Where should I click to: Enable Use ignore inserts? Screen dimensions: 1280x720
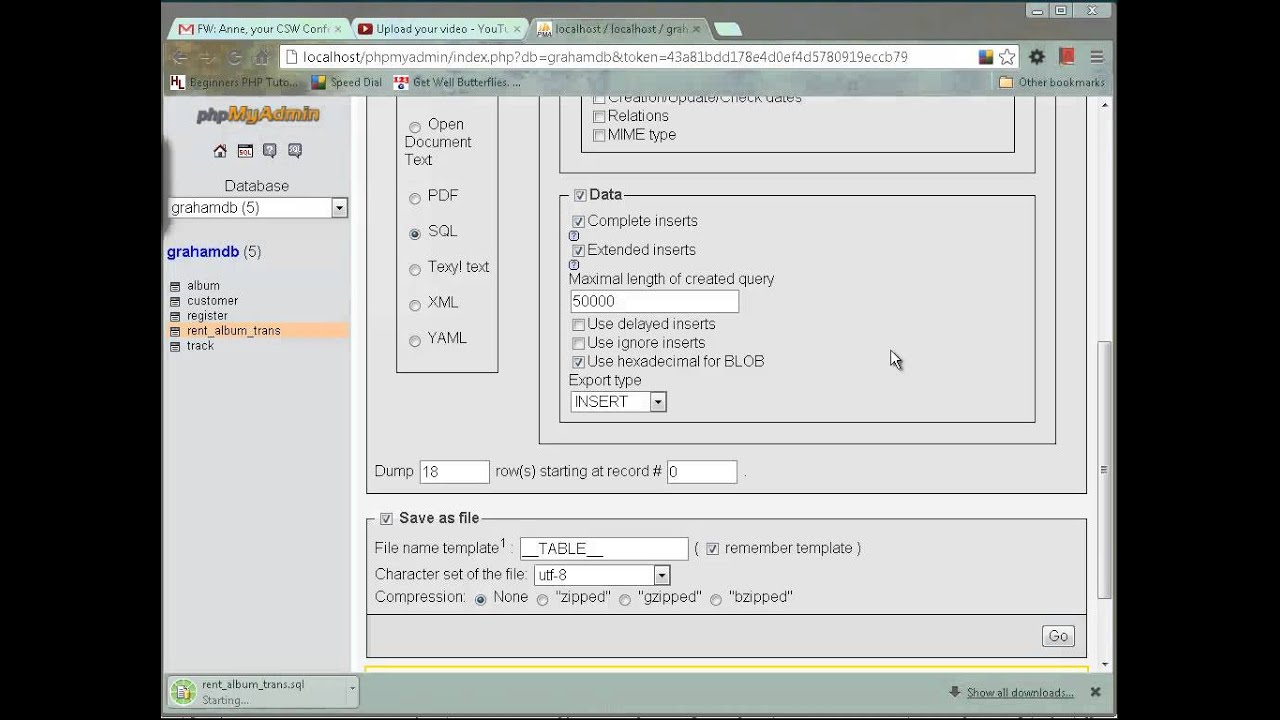point(578,344)
